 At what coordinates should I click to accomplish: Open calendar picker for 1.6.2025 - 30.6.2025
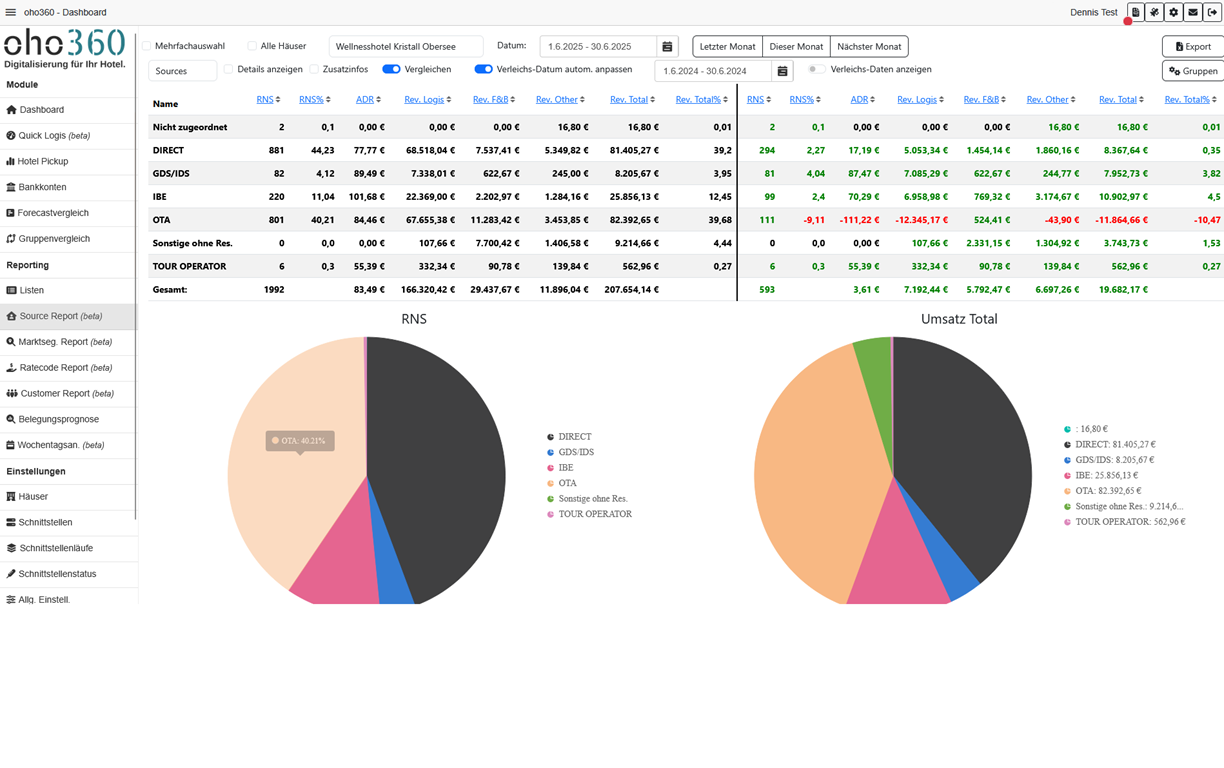tap(668, 46)
